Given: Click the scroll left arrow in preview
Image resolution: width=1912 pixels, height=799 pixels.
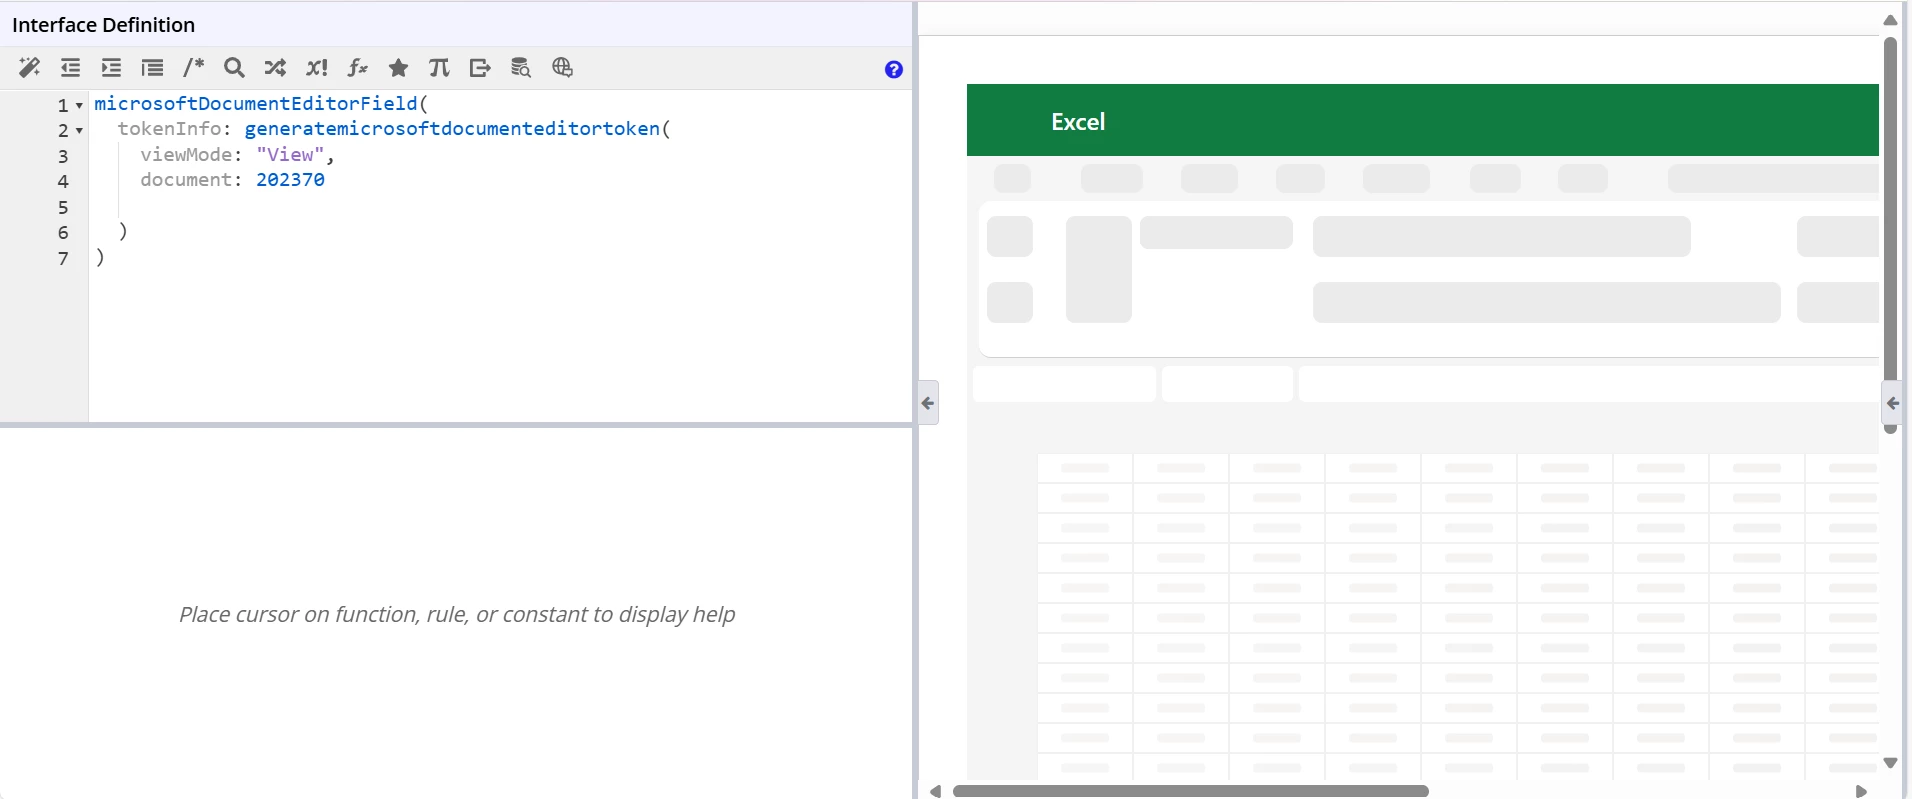Looking at the screenshot, I should (x=935, y=791).
